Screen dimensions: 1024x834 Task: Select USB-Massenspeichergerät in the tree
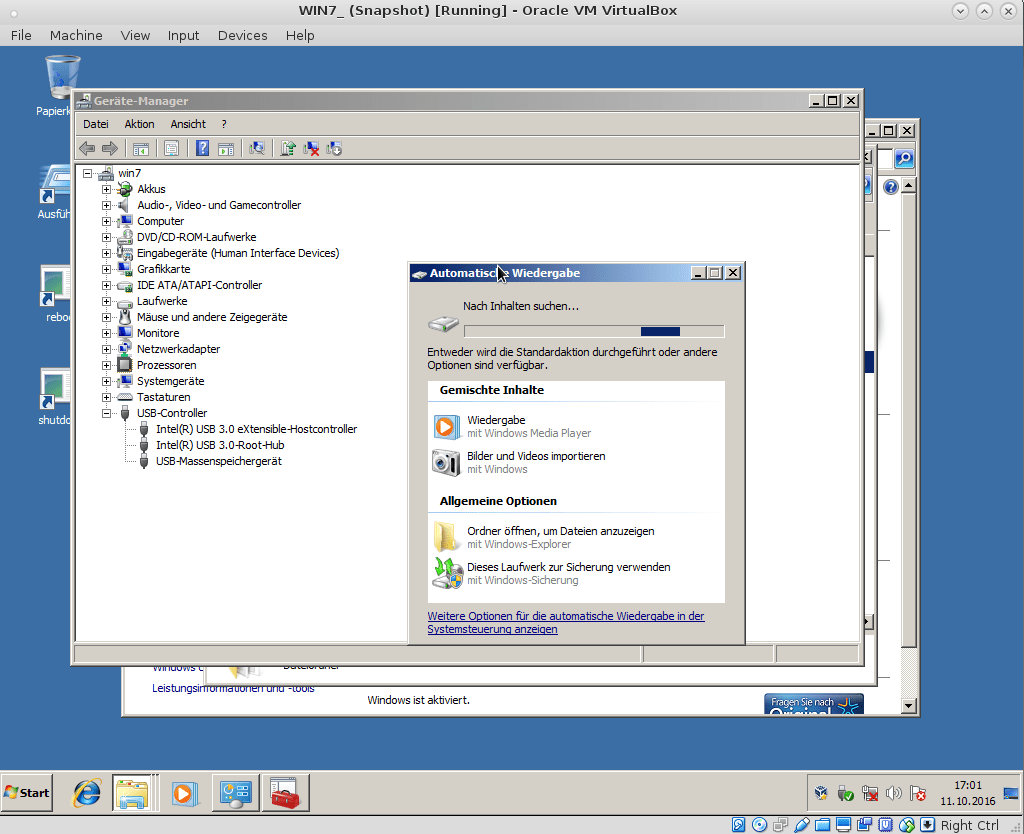click(x=219, y=461)
